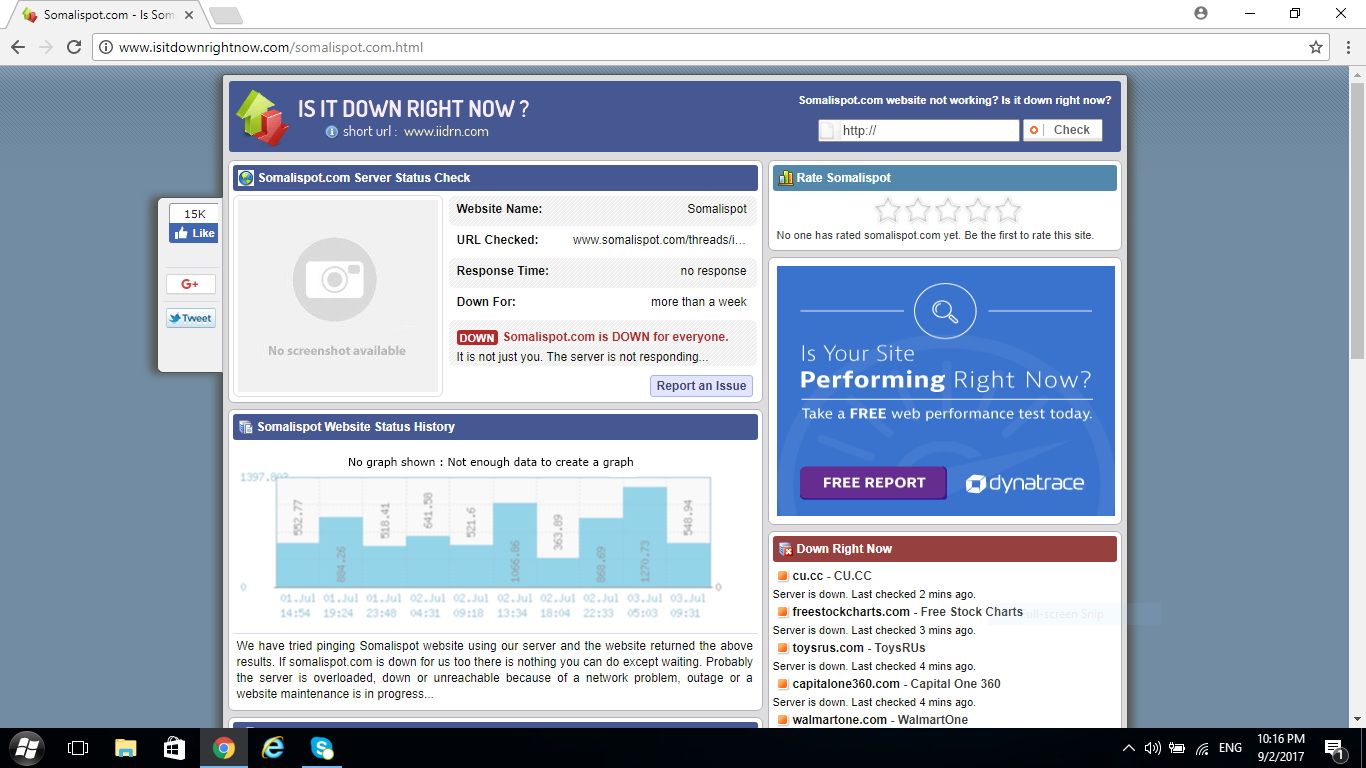Show hidden tray icons chevron

click(x=1129, y=748)
